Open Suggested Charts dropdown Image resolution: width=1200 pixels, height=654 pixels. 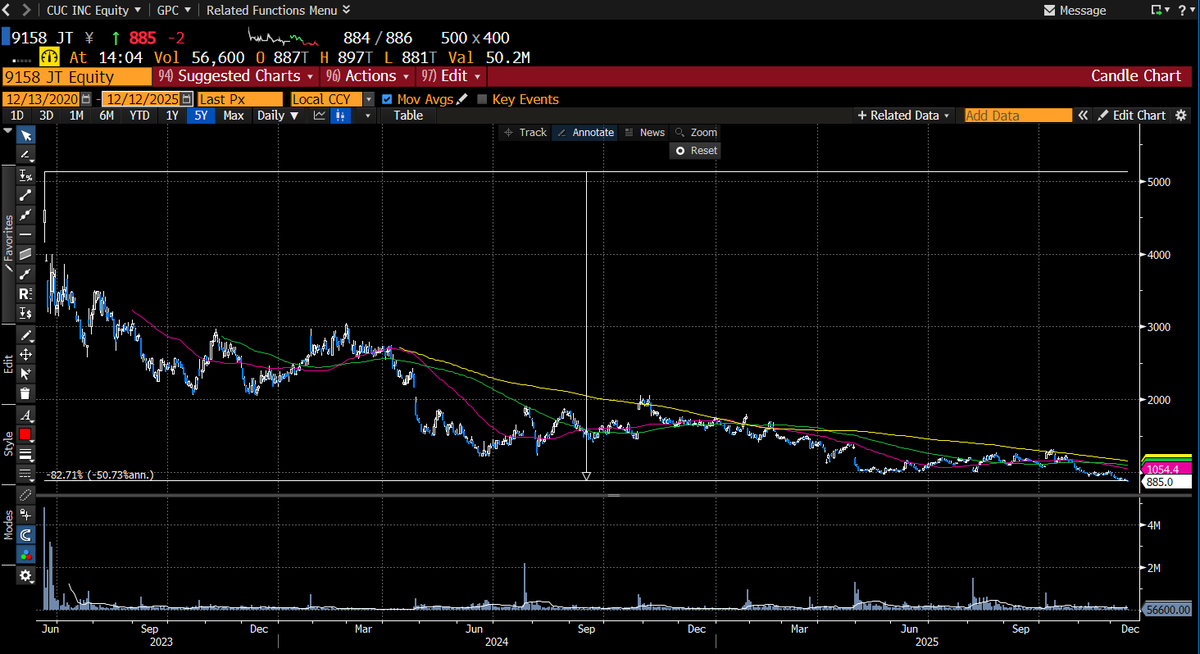[x=237, y=76]
